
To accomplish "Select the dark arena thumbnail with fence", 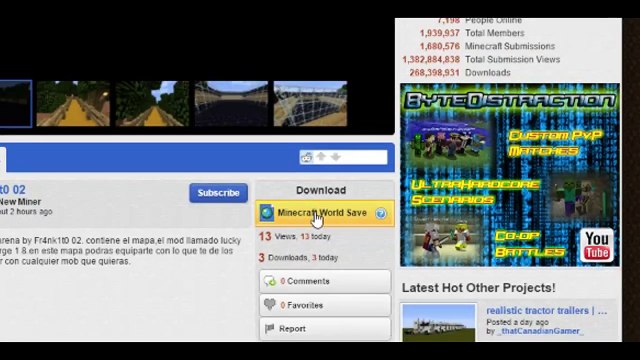I will pyautogui.click(x=231, y=104).
